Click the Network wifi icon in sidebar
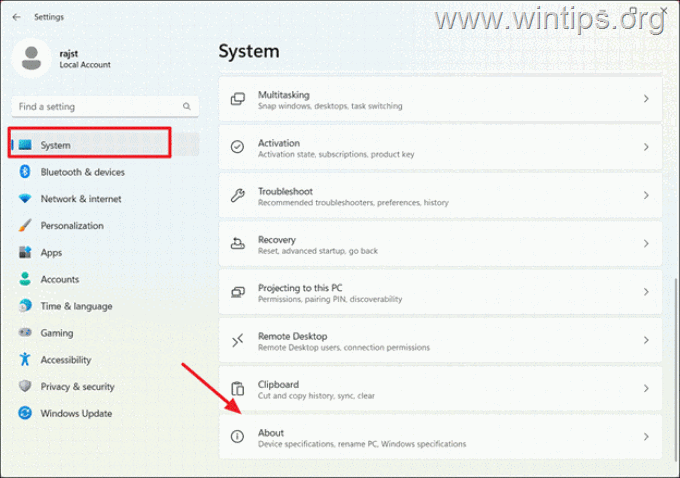 pos(25,199)
